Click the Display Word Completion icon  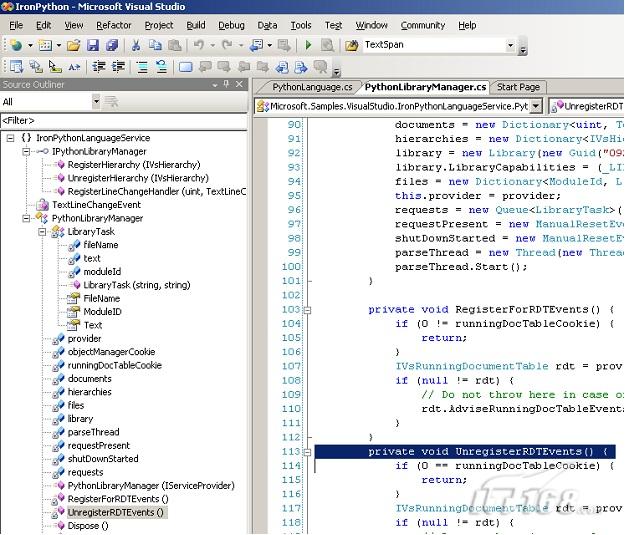(x=75, y=67)
